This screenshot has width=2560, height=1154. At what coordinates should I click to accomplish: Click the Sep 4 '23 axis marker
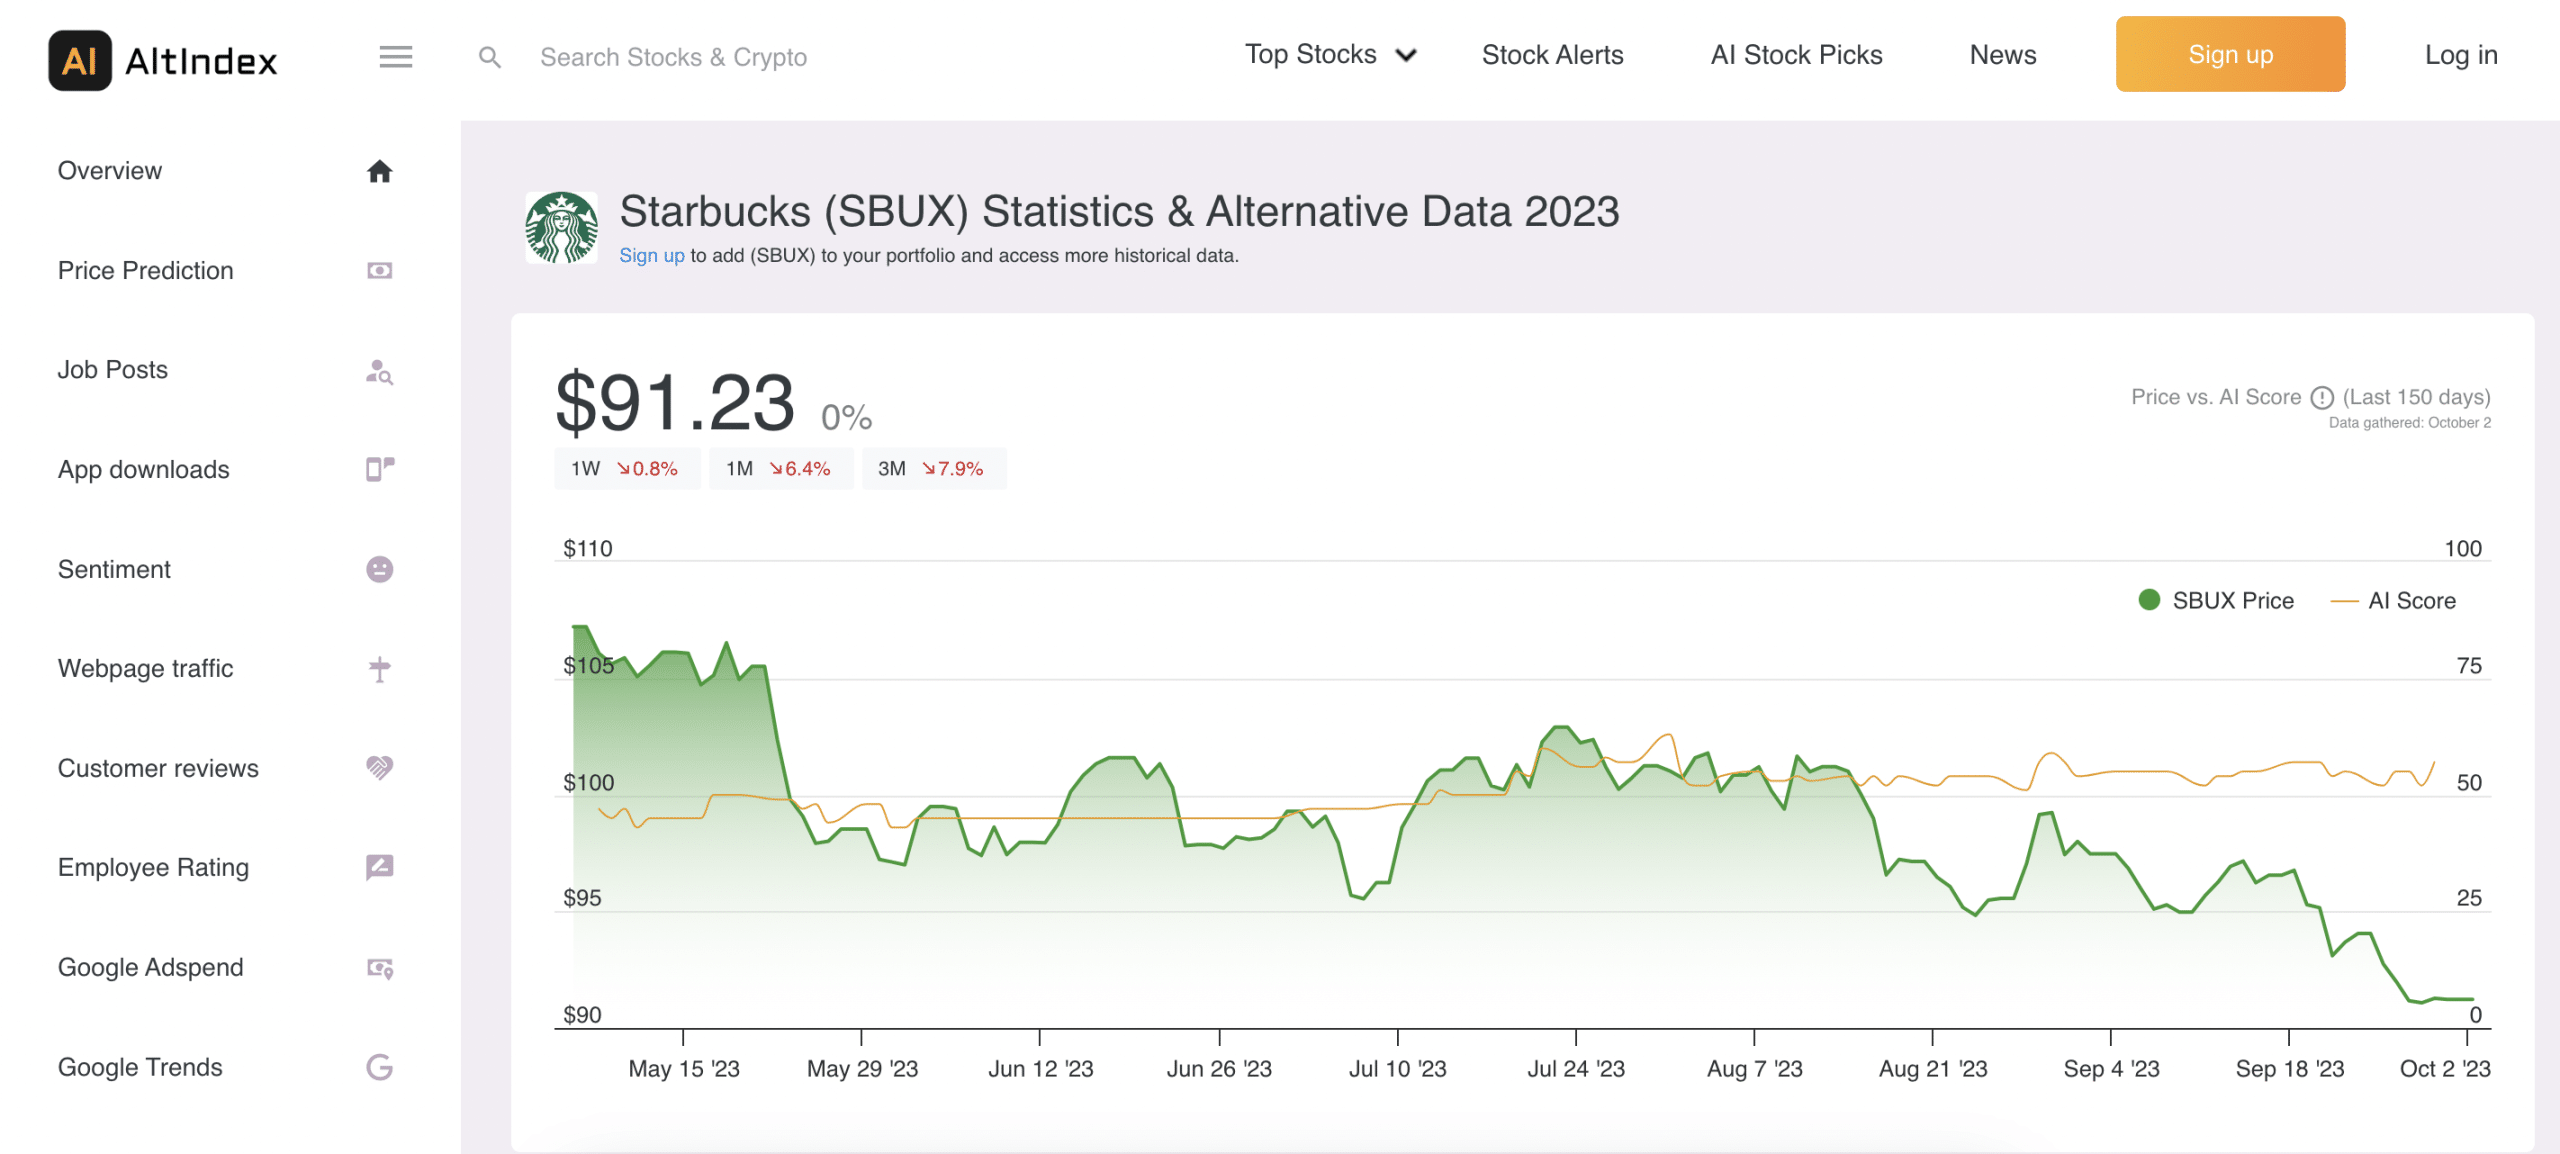pos(2111,1069)
